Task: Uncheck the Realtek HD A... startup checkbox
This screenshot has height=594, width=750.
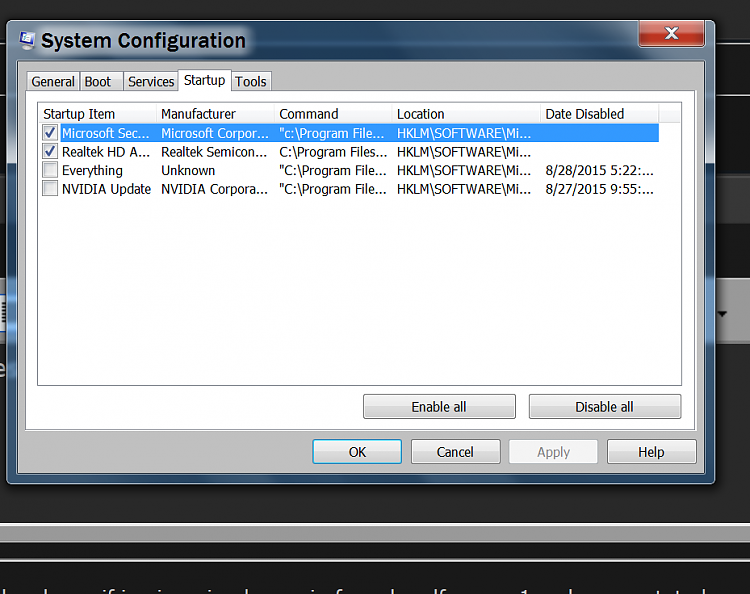Action: pyautogui.click(x=50, y=152)
